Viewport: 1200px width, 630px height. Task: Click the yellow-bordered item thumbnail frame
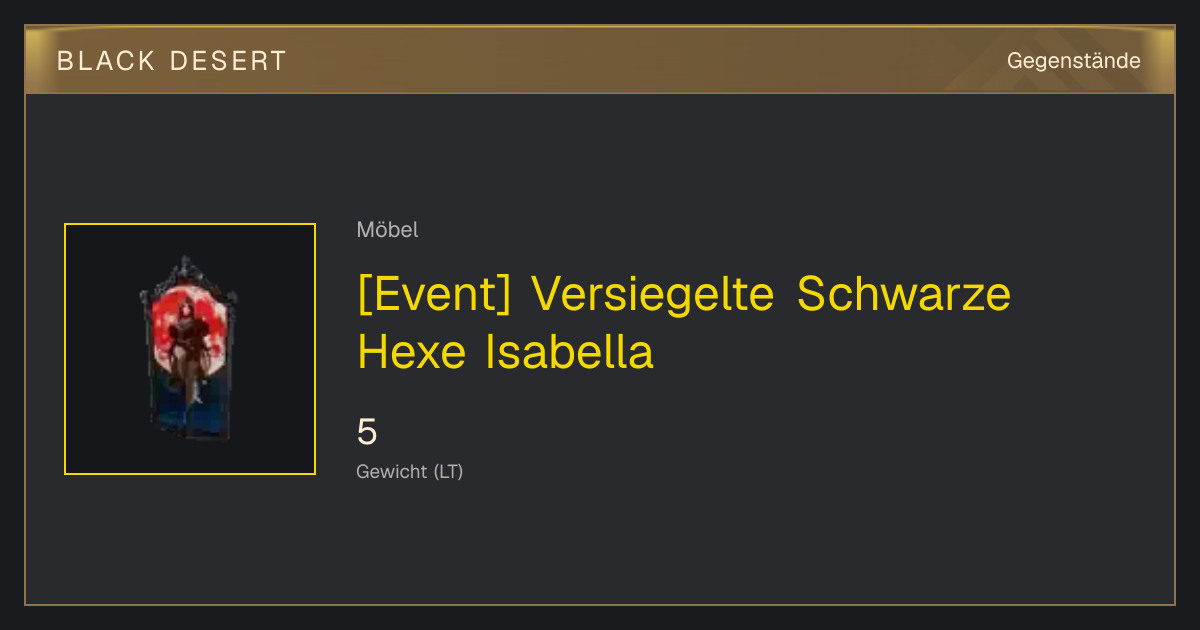click(x=190, y=349)
